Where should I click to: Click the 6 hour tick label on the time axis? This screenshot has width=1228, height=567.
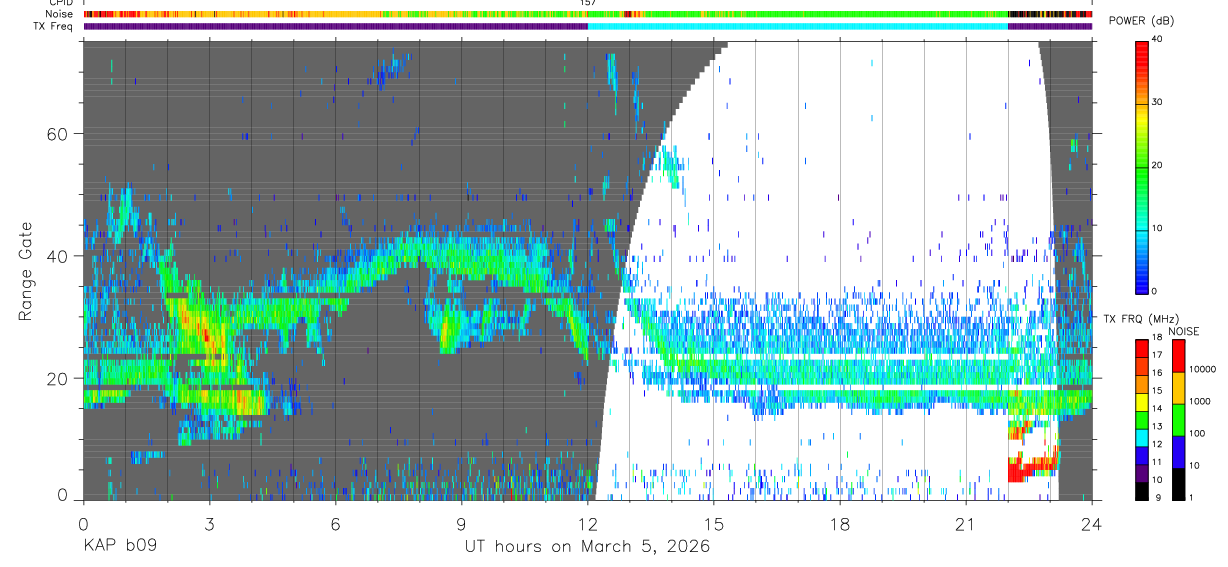[335, 524]
